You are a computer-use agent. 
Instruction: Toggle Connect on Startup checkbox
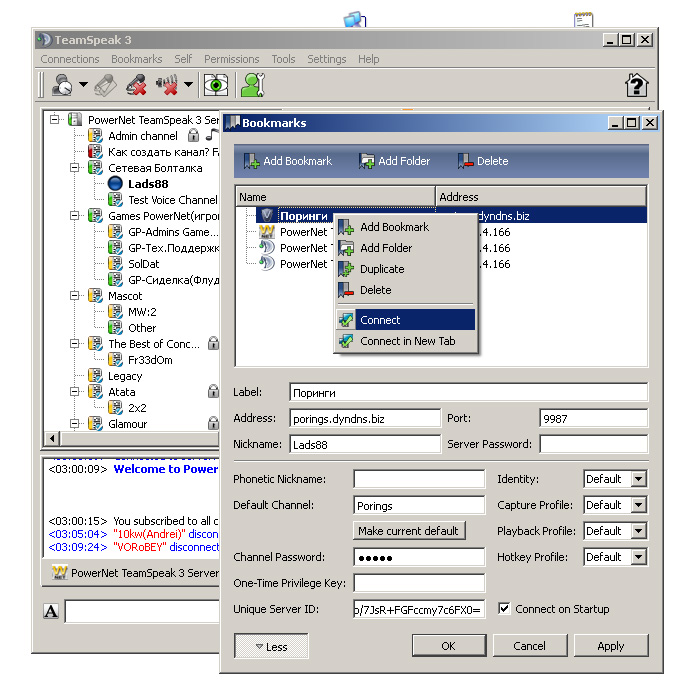pyautogui.click(x=504, y=608)
